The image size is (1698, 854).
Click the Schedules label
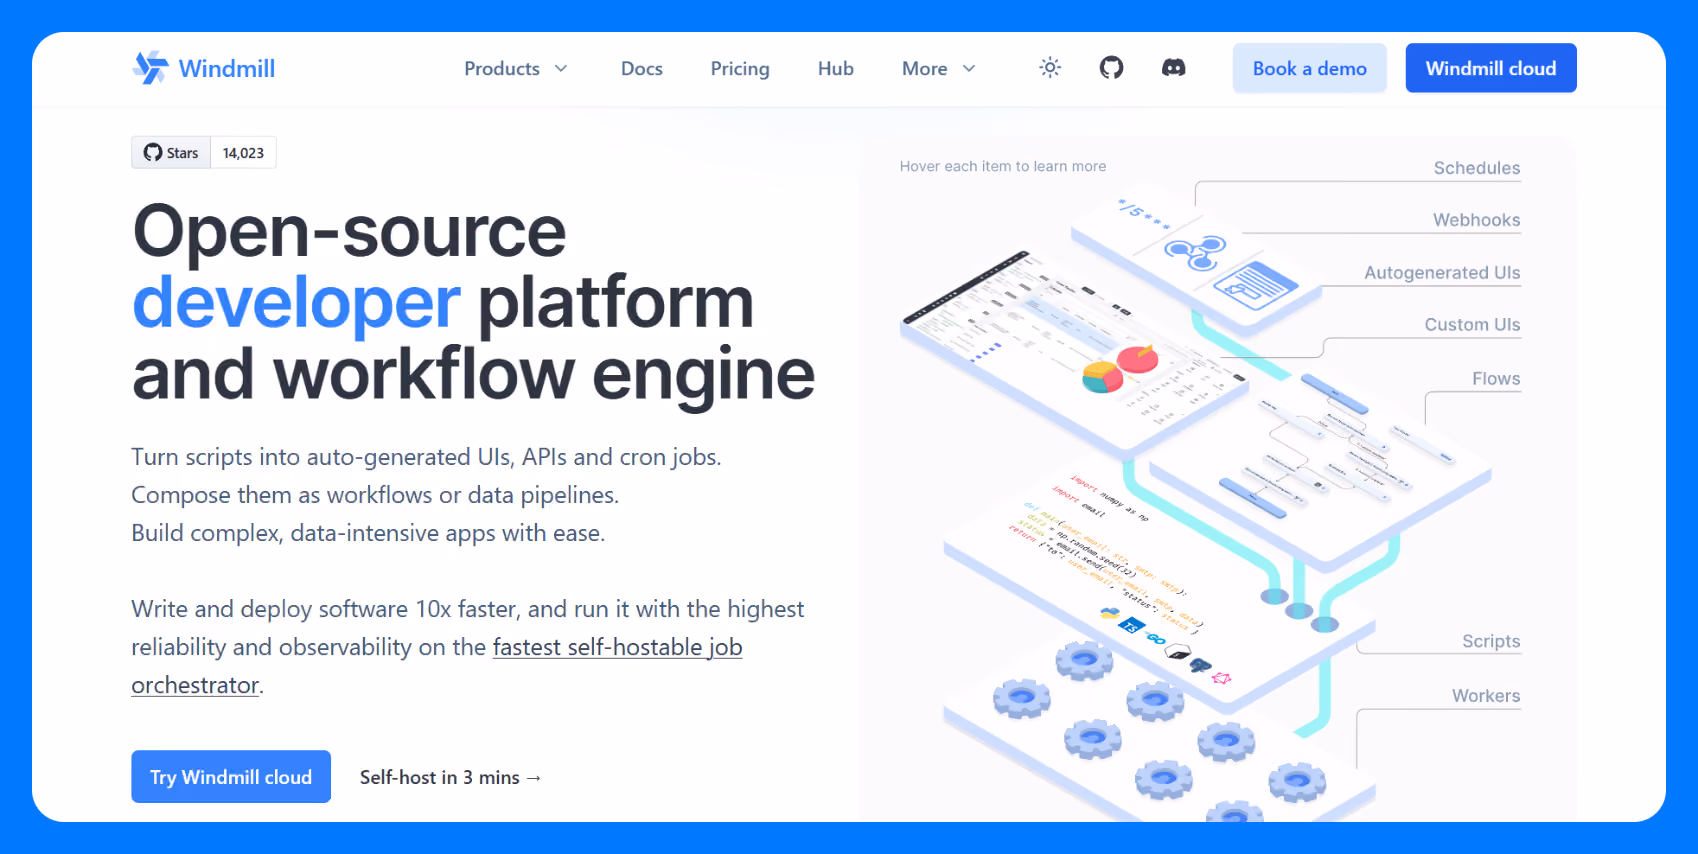(x=1477, y=168)
